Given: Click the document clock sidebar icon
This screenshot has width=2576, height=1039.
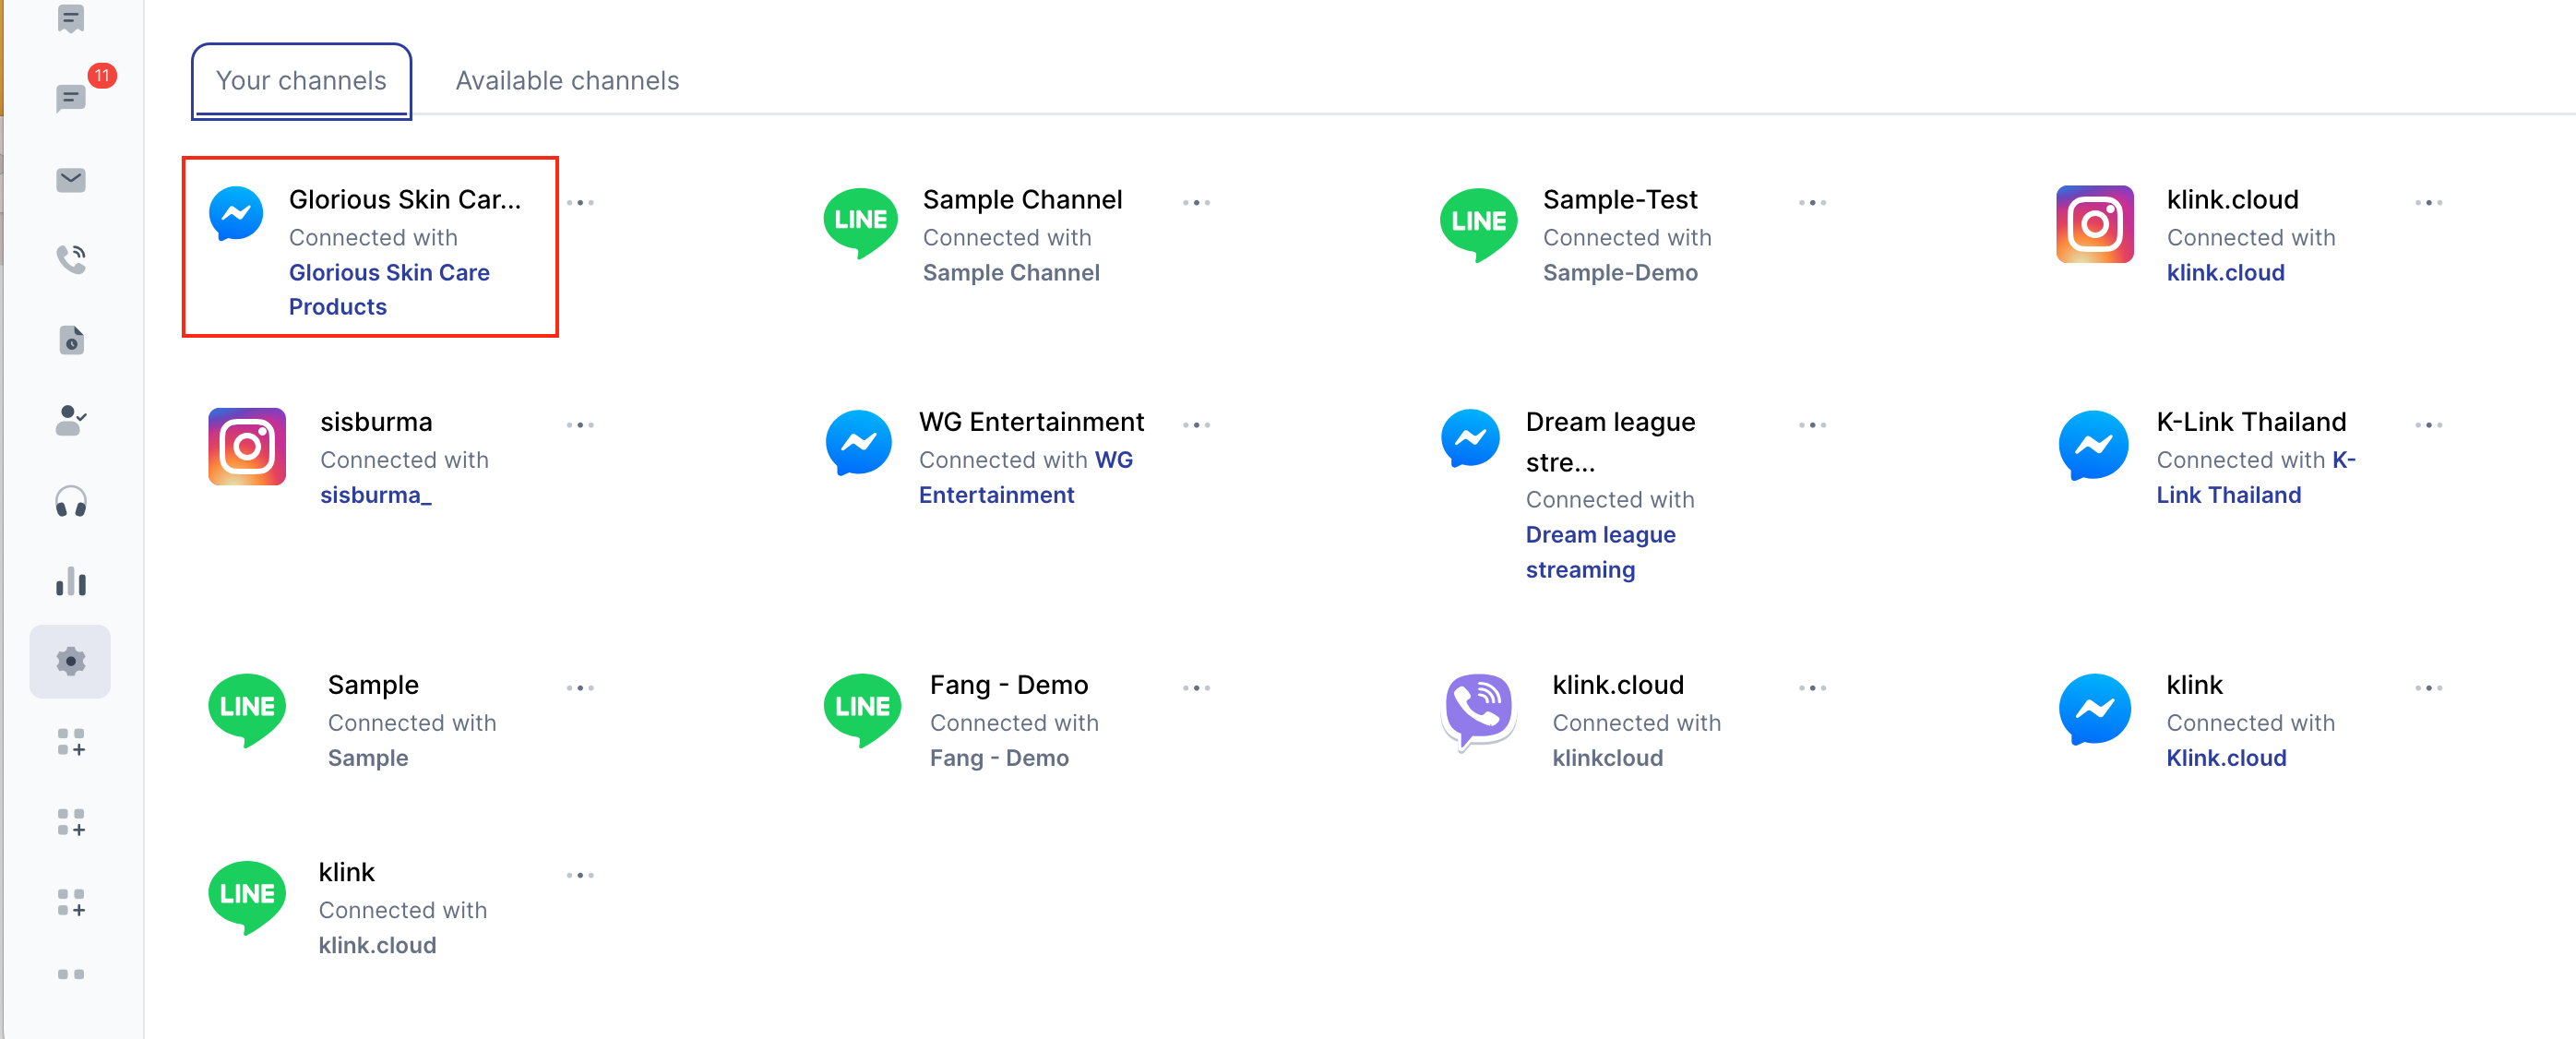Looking at the screenshot, I should 71,340.
